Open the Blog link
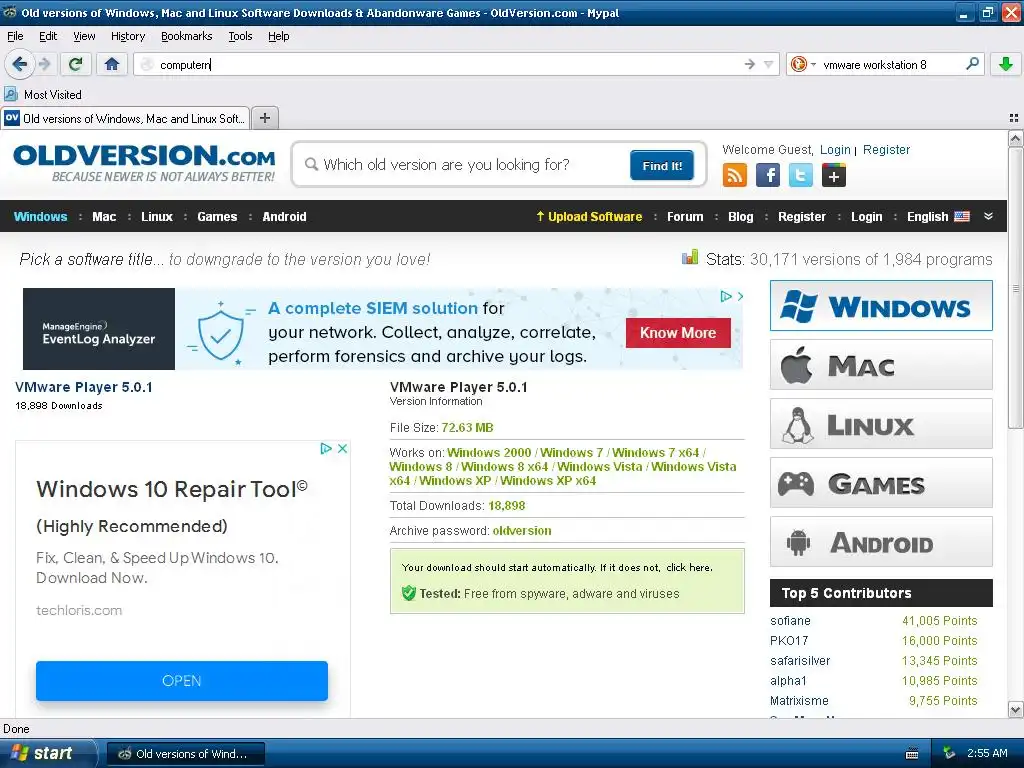Screen dimensions: 1024x768 tap(741, 216)
